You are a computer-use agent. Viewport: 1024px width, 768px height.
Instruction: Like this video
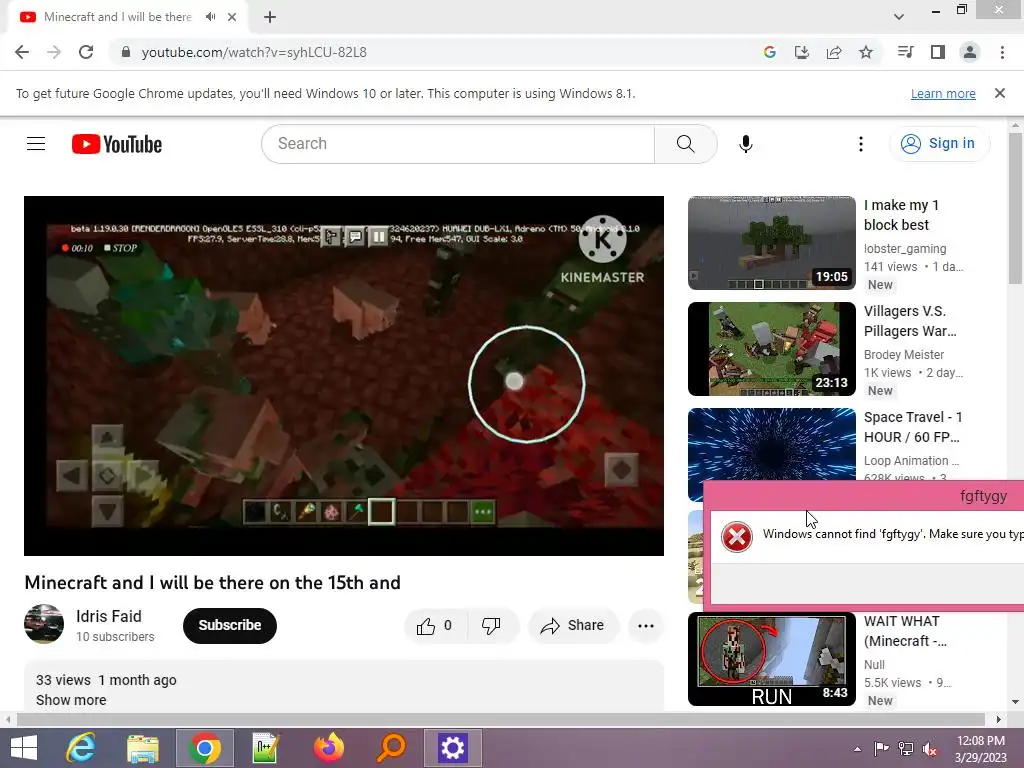[435, 626]
